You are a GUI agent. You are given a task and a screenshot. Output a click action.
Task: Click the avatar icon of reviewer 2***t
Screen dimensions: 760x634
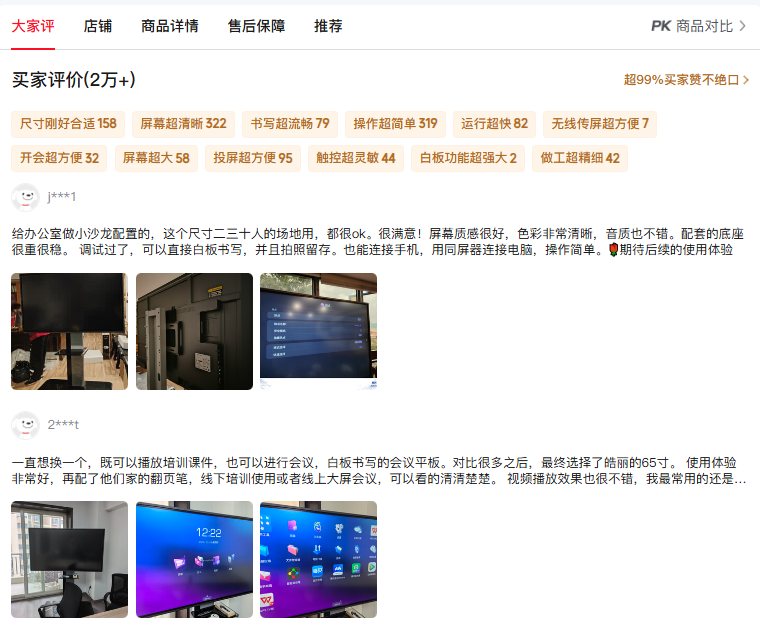pyautogui.click(x=25, y=425)
